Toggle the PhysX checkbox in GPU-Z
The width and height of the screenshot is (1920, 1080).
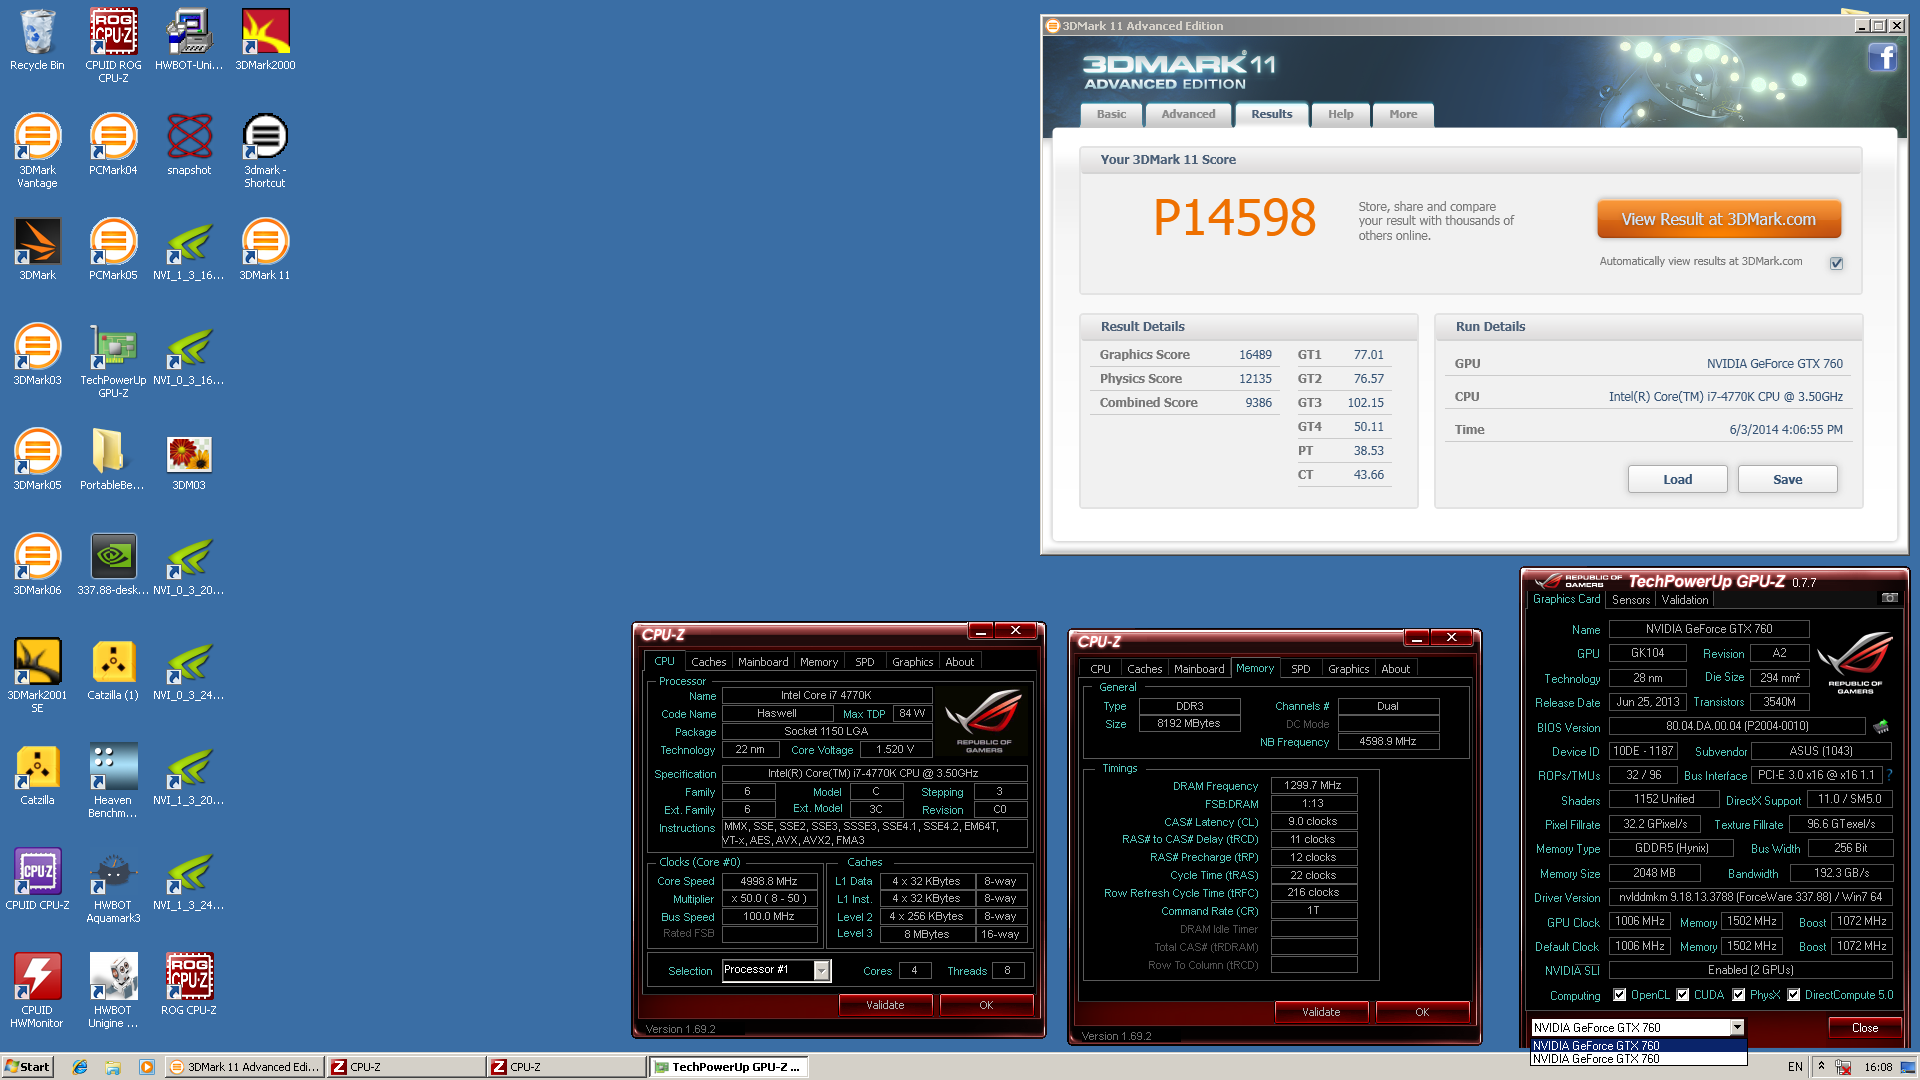[1739, 995]
